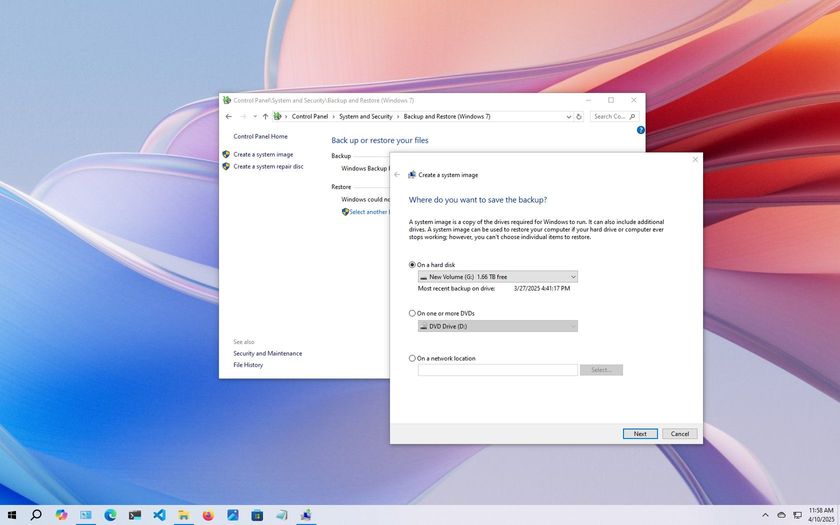Screen dimensions: 840x525
Task: Click the Next button in the wizard
Action: [x=640, y=434]
